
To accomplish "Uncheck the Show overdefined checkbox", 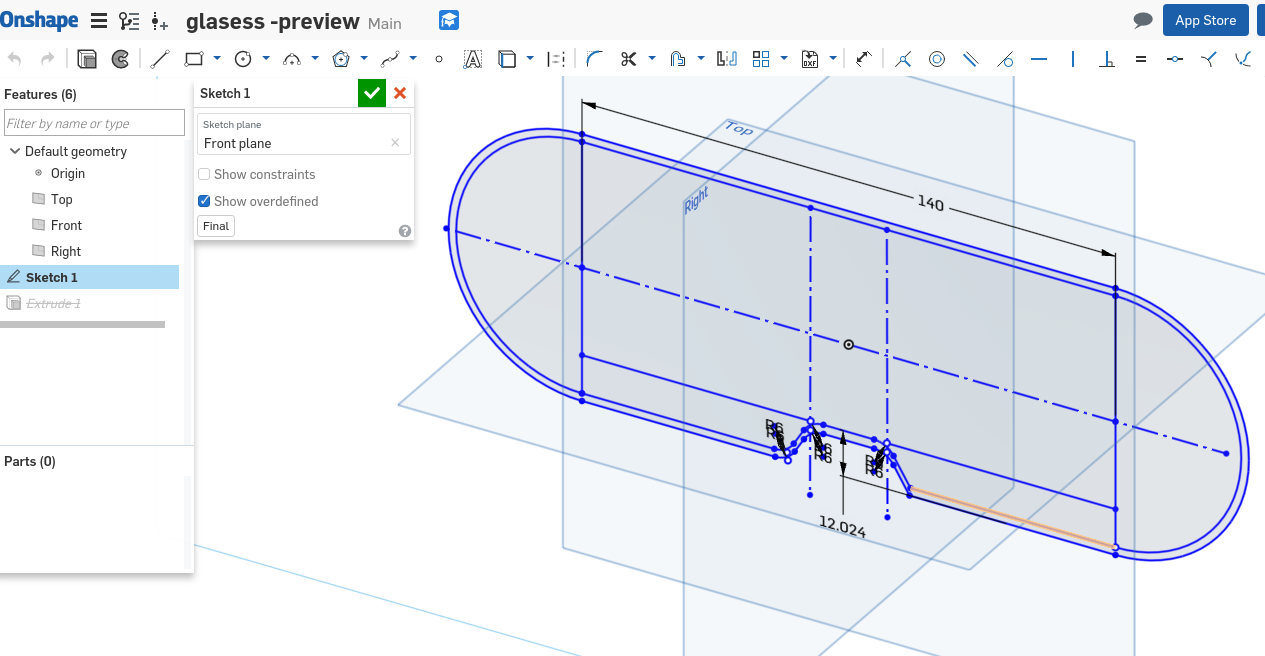I will tap(204, 201).
